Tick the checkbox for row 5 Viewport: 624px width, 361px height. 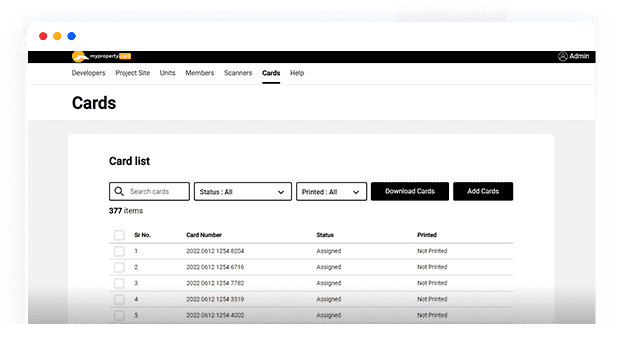click(119, 315)
